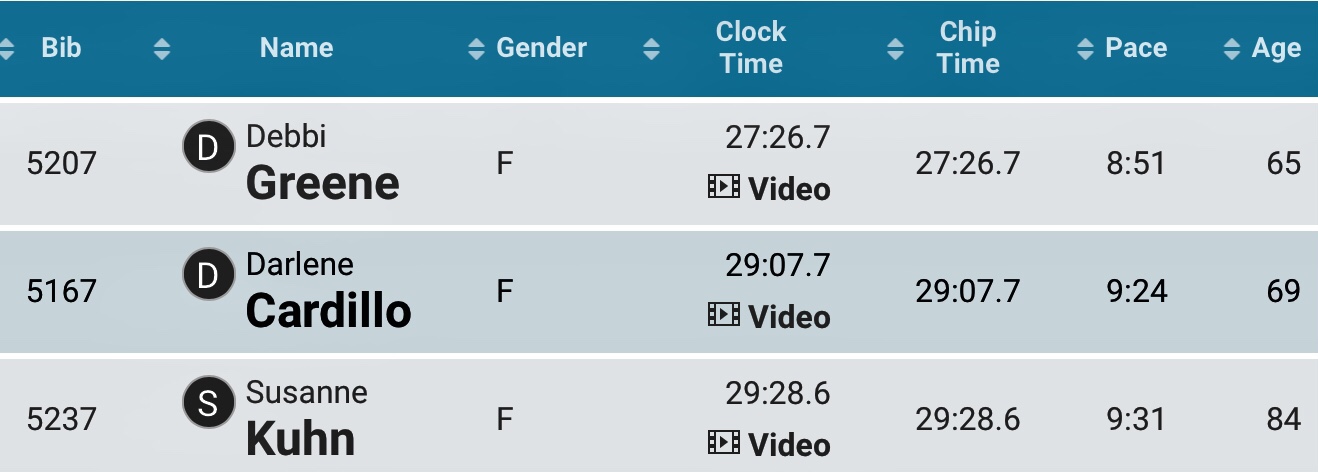Sort results by Pace
The height and width of the screenshot is (472, 1318).
pos(1135,48)
